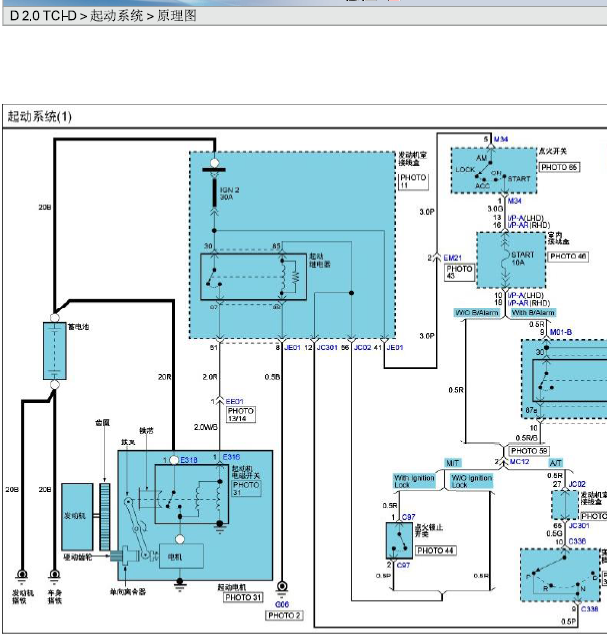This screenshot has height=635, width=607.
Task: Open PHOTO 31 below the 起动电机 label
Action: pyautogui.click(x=243, y=597)
